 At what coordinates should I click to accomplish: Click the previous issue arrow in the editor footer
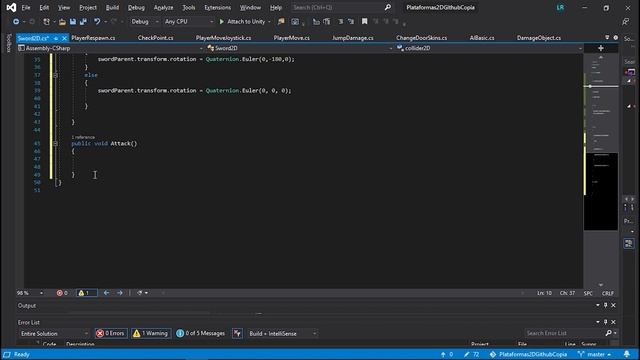coord(106,293)
